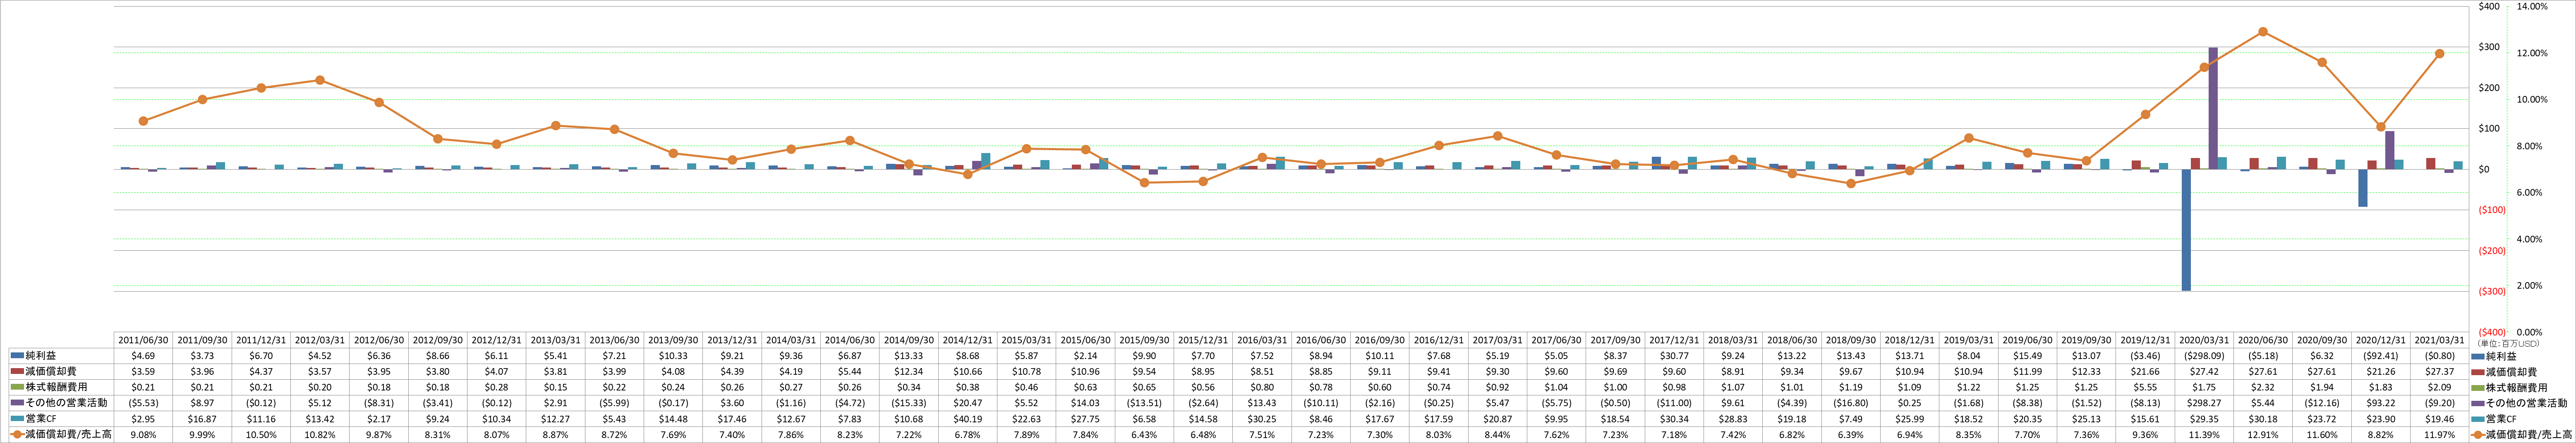Click 純利益 entry in the right-side legend
2576x443 pixels.
click(x=2501, y=356)
